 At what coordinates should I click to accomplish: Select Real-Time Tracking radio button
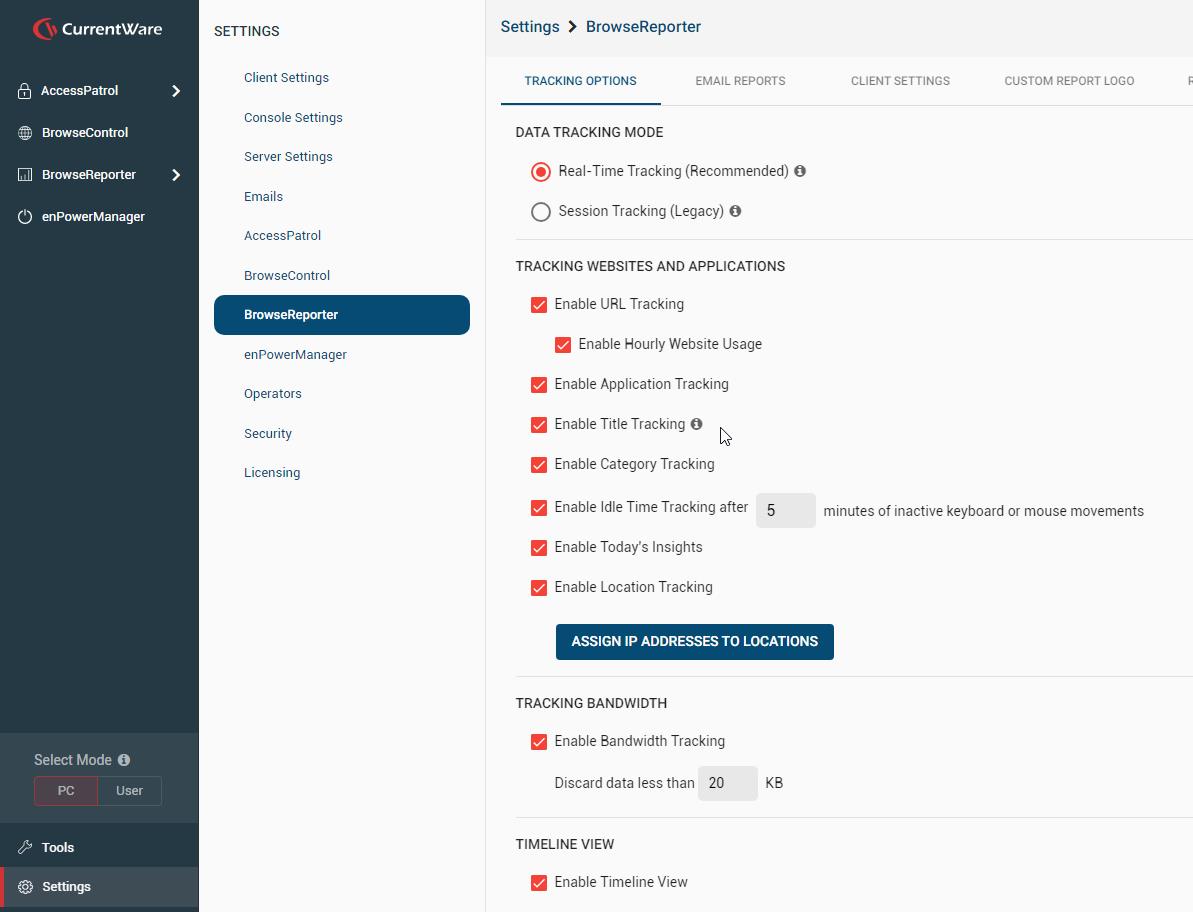click(x=541, y=172)
